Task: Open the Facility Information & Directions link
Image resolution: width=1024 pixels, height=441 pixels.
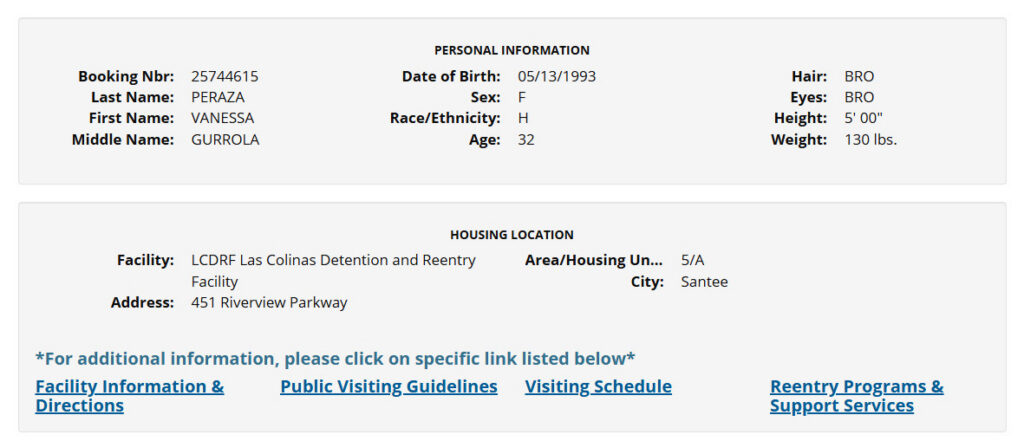Action: pos(129,387)
